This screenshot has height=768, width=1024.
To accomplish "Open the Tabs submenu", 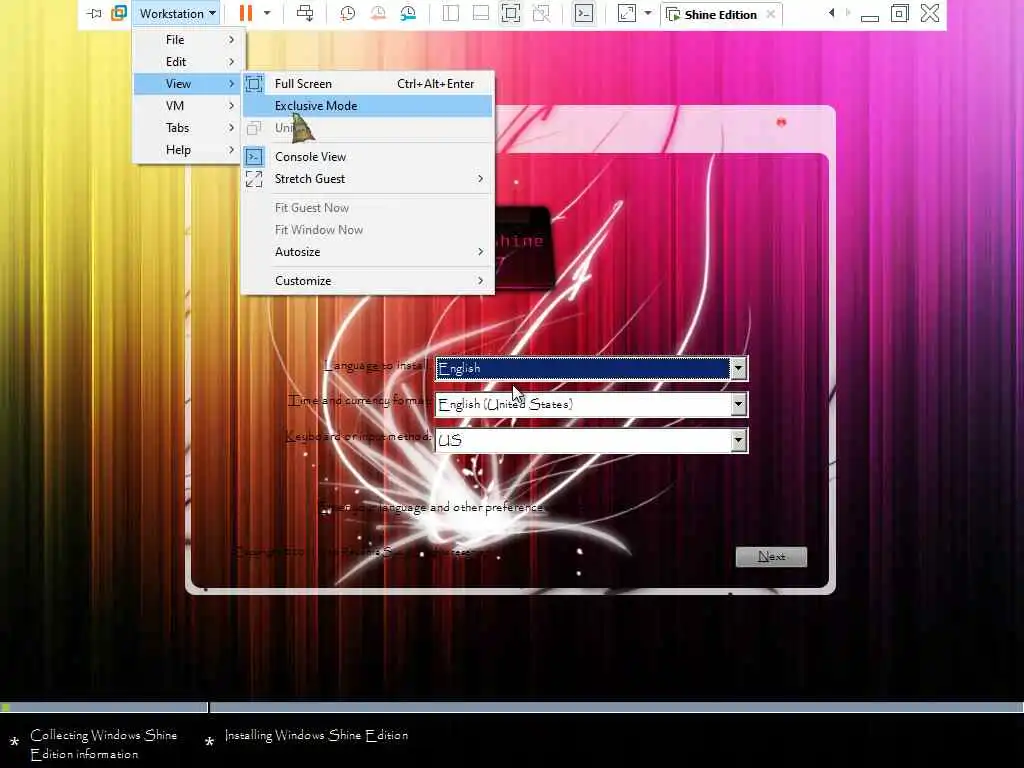I will pyautogui.click(x=187, y=128).
